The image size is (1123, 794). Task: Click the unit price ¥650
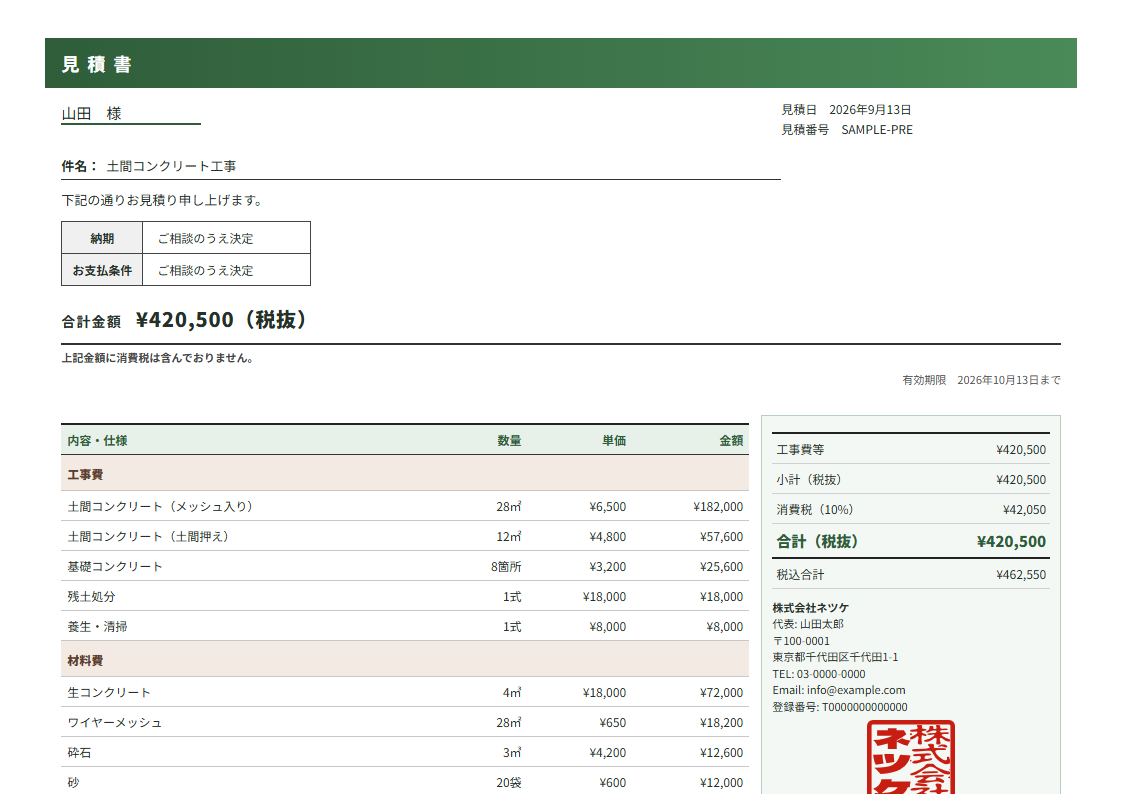612,722
